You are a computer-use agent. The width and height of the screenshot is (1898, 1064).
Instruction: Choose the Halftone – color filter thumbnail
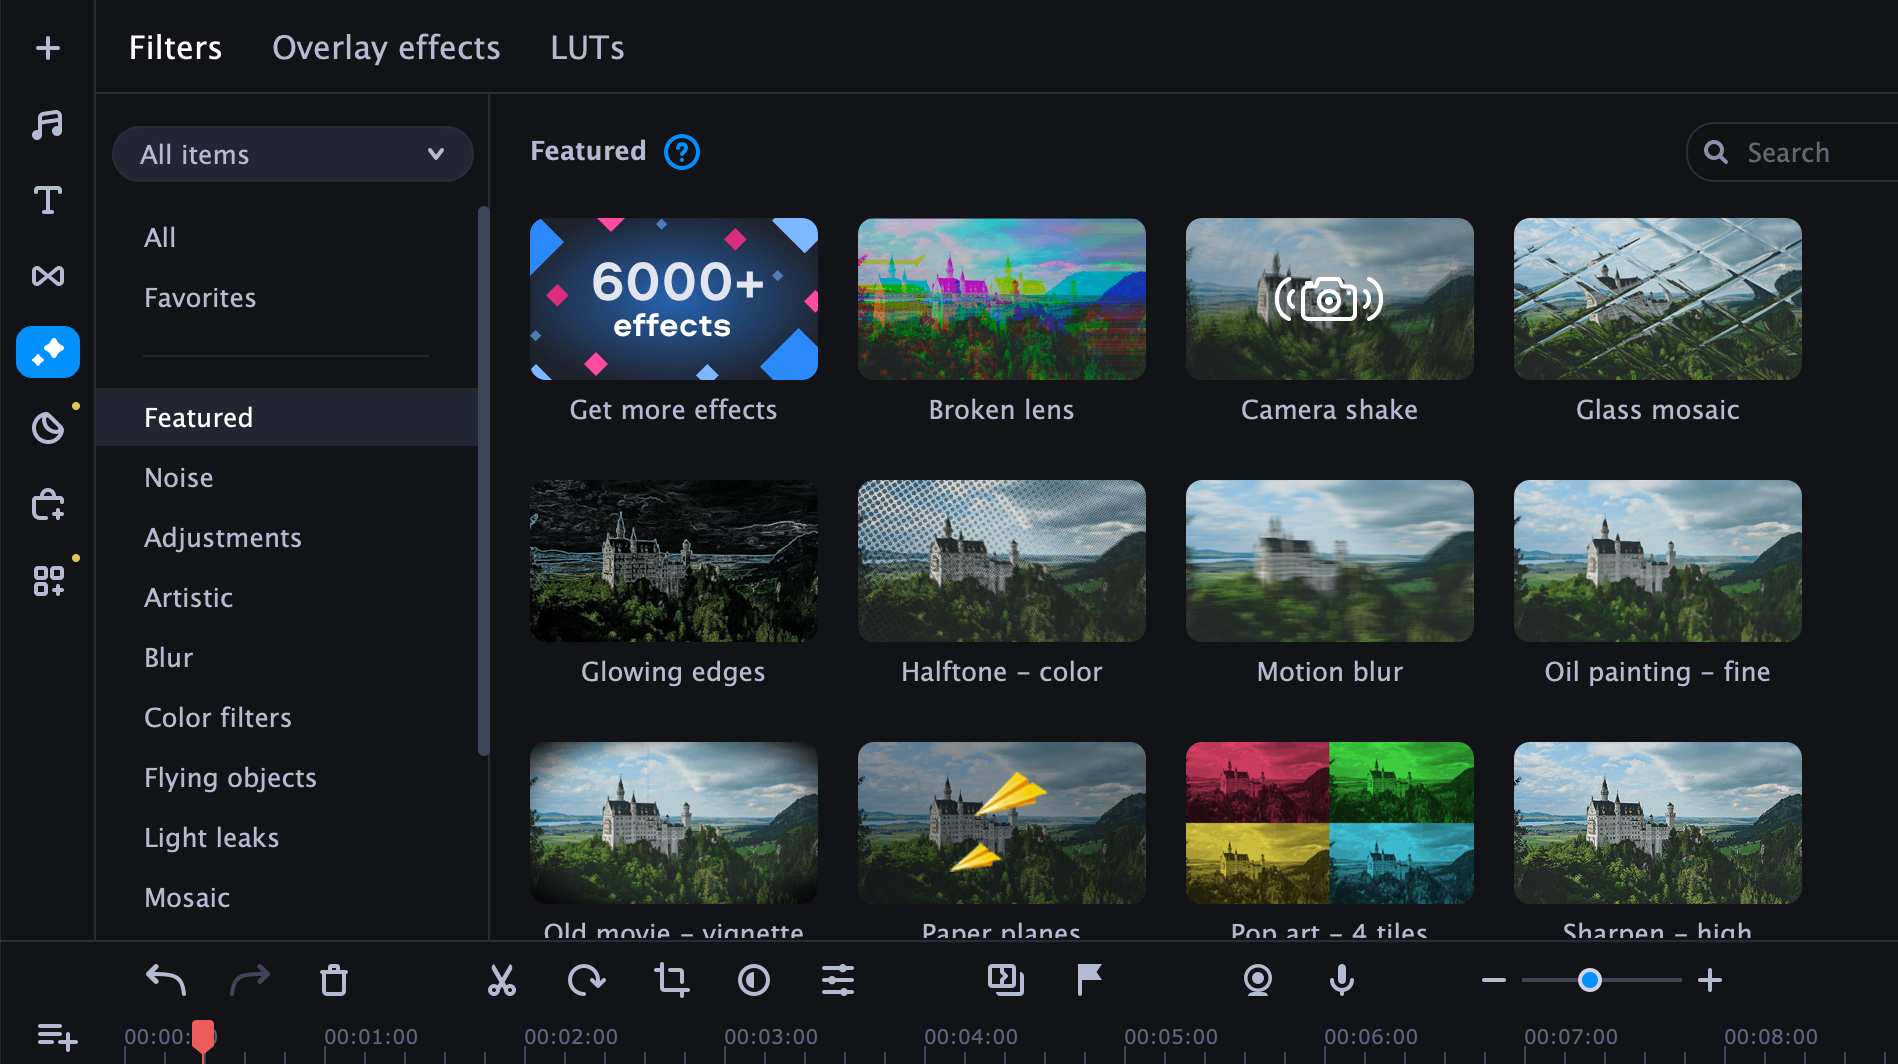1002,561
